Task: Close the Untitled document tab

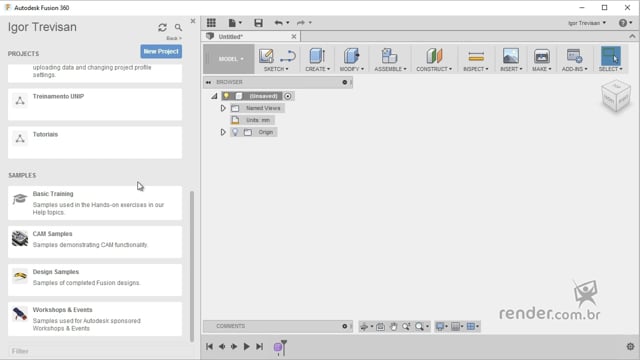Action: [x=293, y=37]
